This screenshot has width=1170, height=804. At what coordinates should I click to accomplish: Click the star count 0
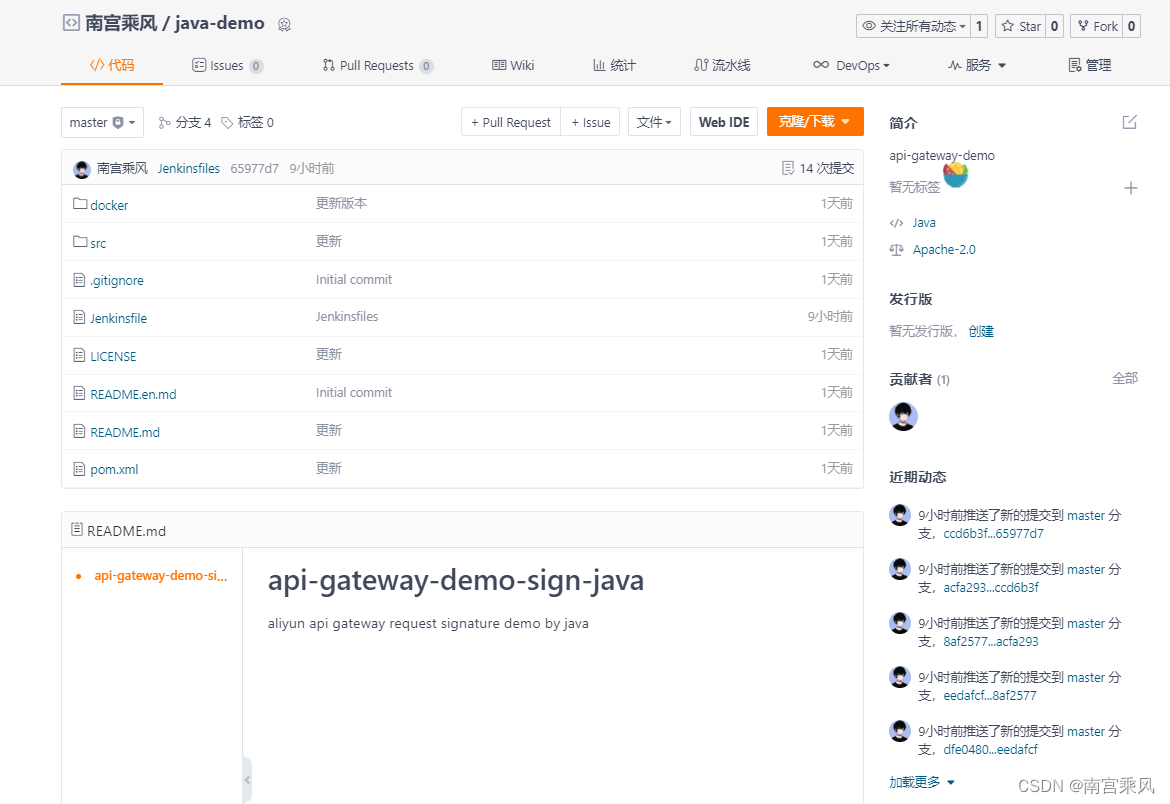1054,26
